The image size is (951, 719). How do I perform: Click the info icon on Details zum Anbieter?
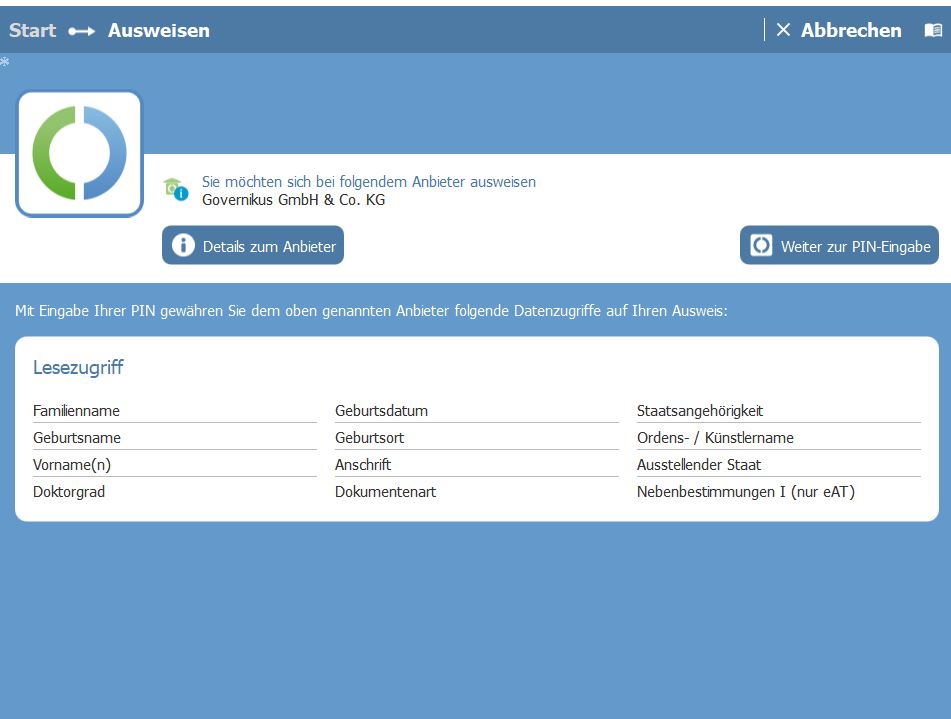(183, 246)
